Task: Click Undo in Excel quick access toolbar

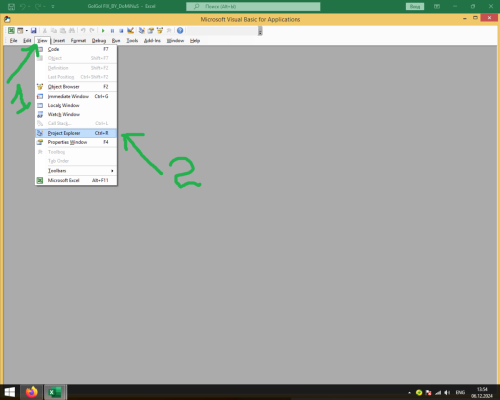Action: click(x=23, y=6)
